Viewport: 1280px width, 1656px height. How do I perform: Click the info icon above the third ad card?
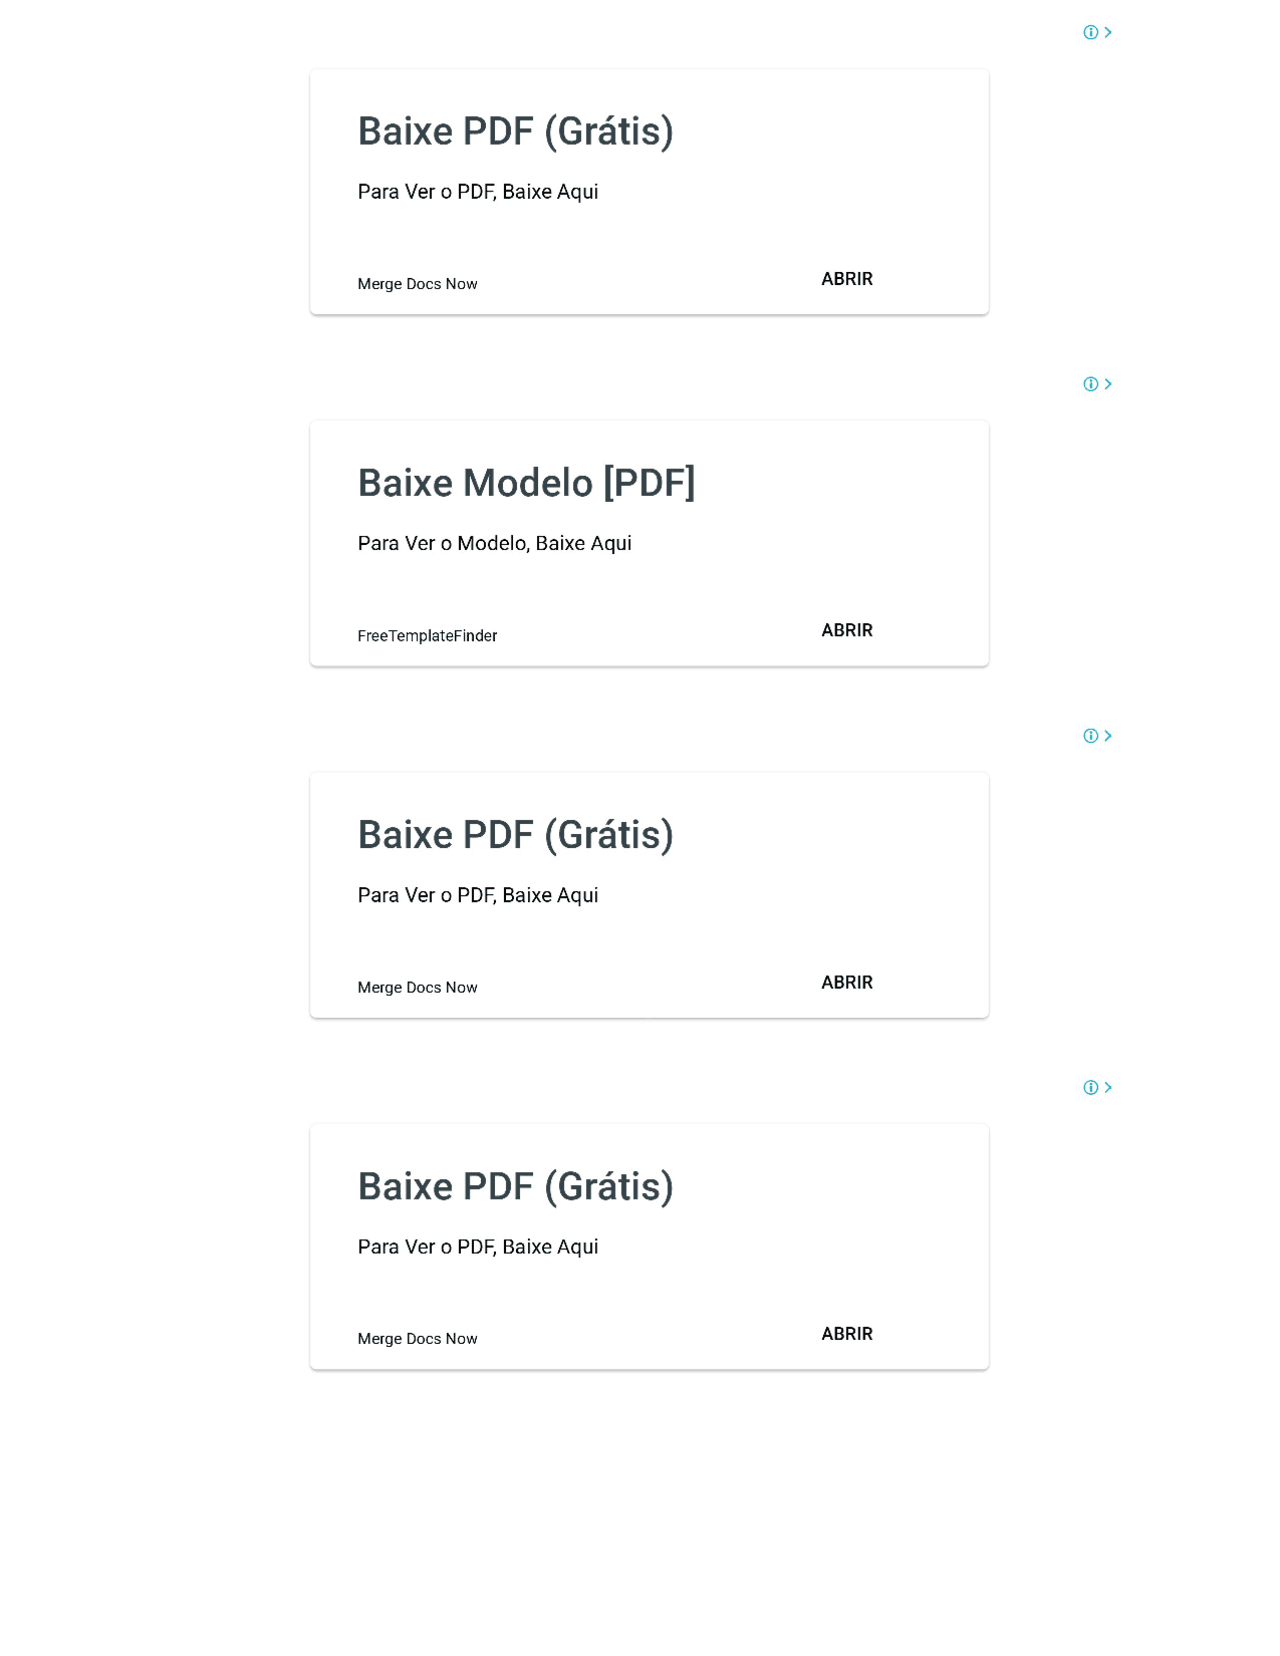pos(1090,736)
